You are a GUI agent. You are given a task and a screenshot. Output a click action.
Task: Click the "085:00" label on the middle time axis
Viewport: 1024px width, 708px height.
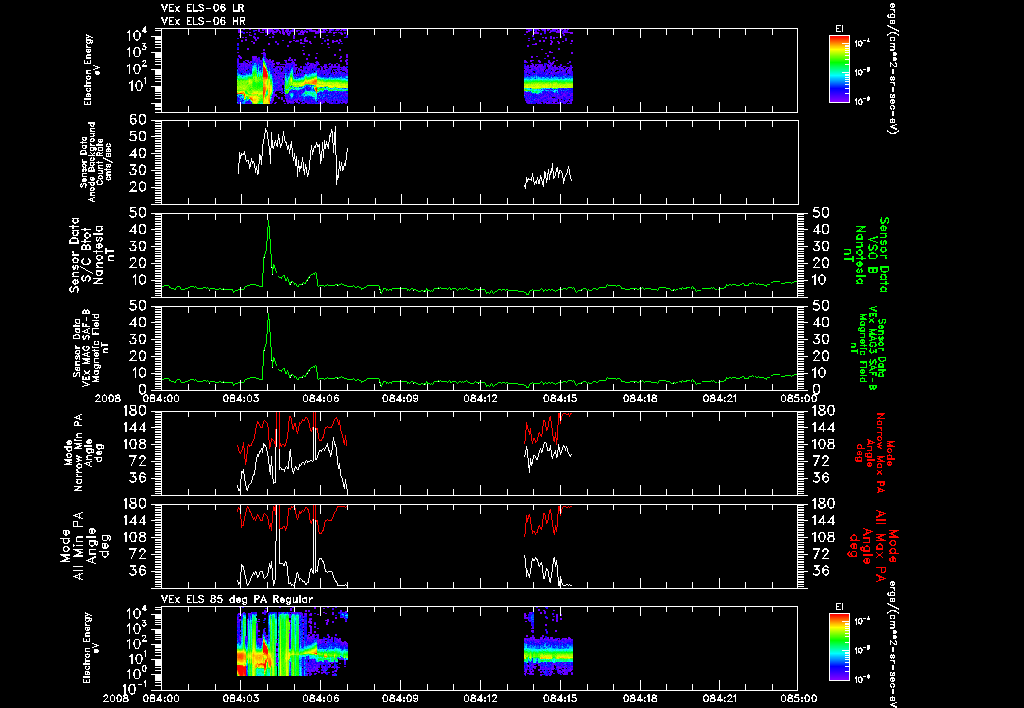[797, 398]
